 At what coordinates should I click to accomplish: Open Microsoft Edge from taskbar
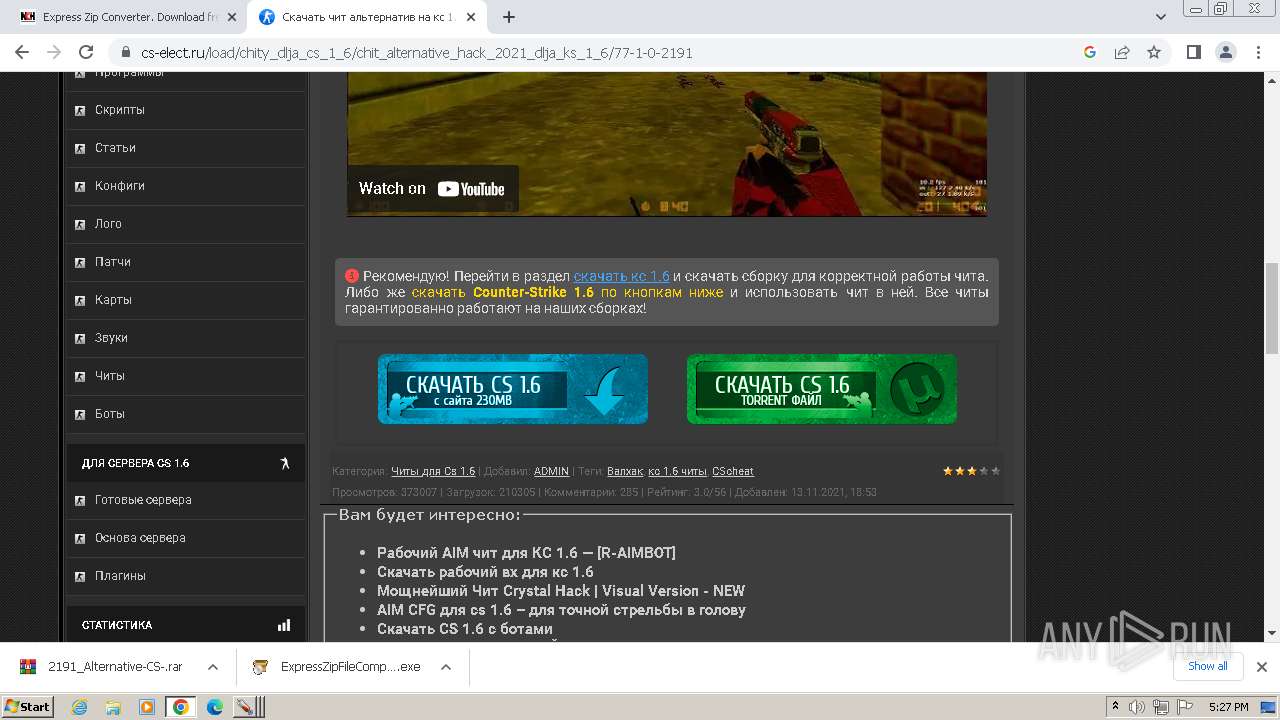[214, 707]
